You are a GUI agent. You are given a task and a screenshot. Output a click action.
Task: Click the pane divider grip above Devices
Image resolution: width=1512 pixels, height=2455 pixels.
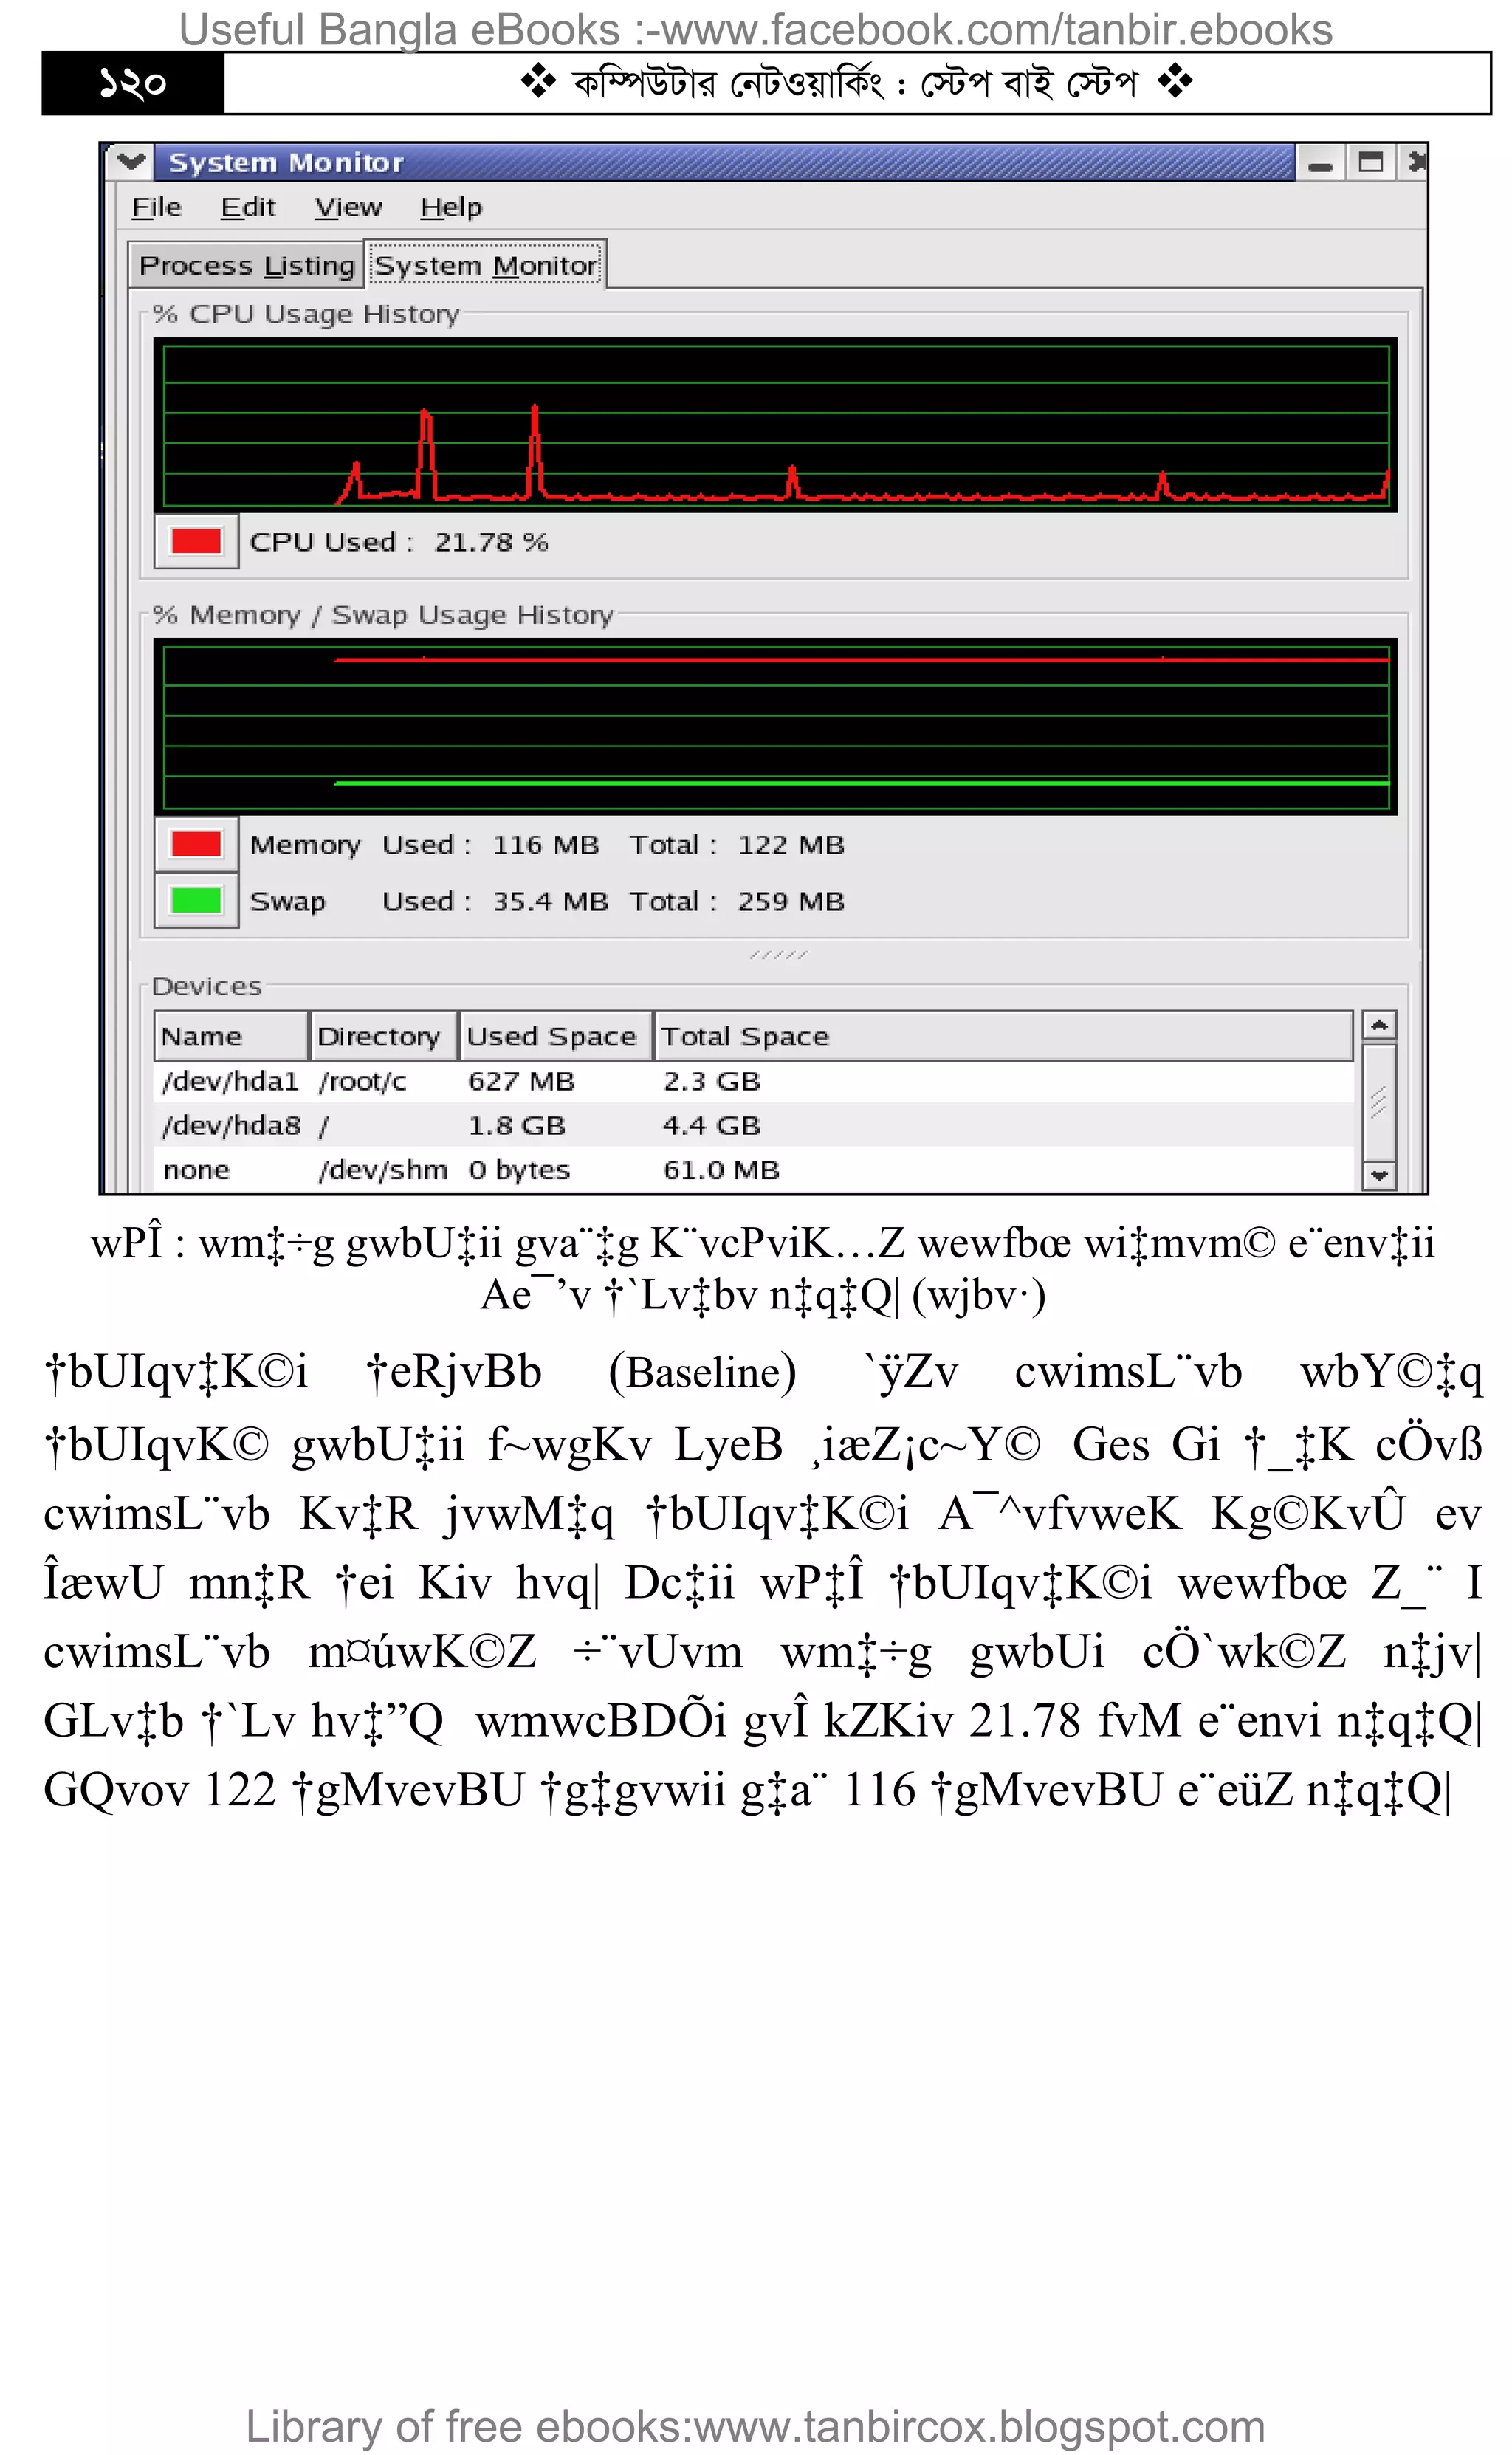778,955
